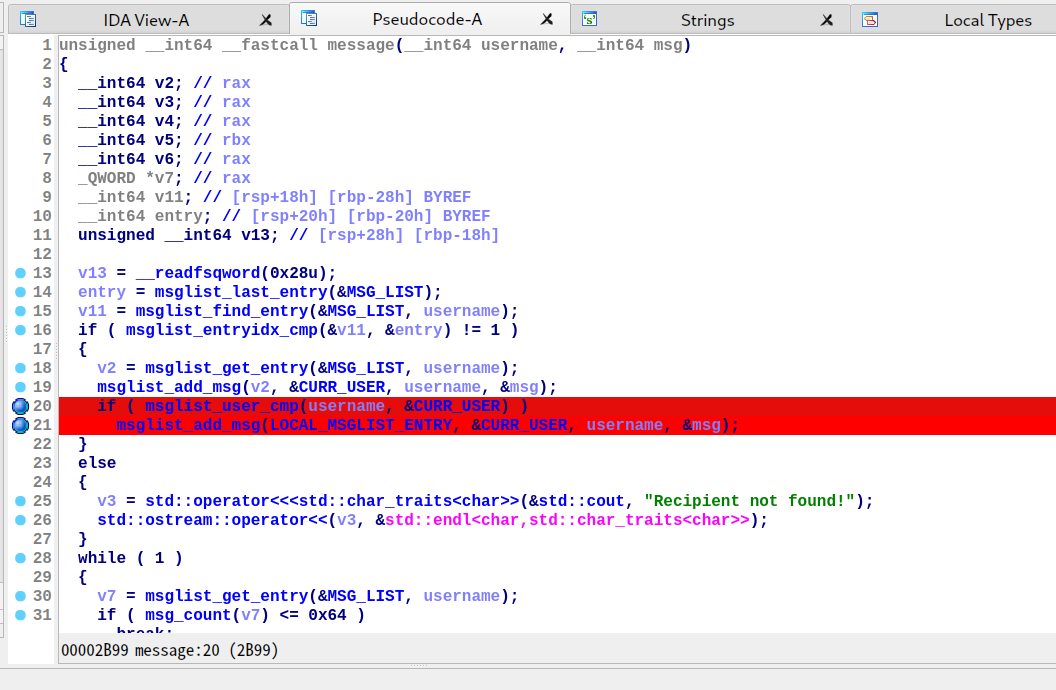Toggle the breakpoint dot on line 30
This screenshot has width=1056, height=690.
click(x=20, y=596)
